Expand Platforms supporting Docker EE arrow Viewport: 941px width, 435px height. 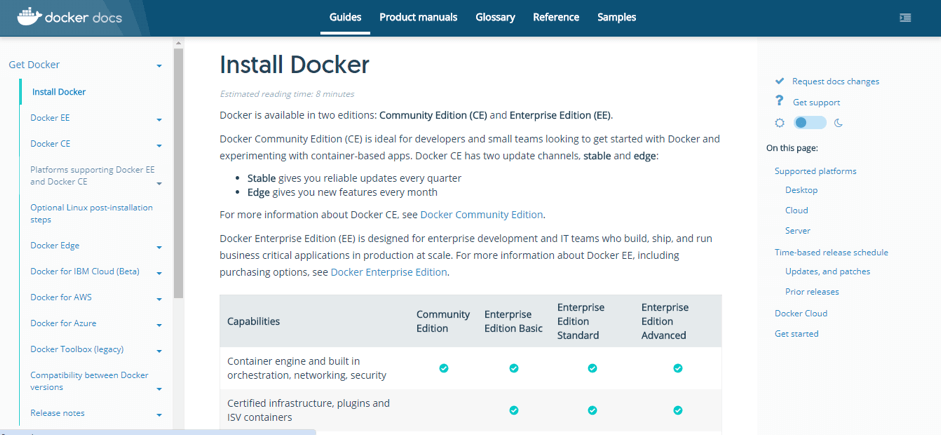[159, 183]
